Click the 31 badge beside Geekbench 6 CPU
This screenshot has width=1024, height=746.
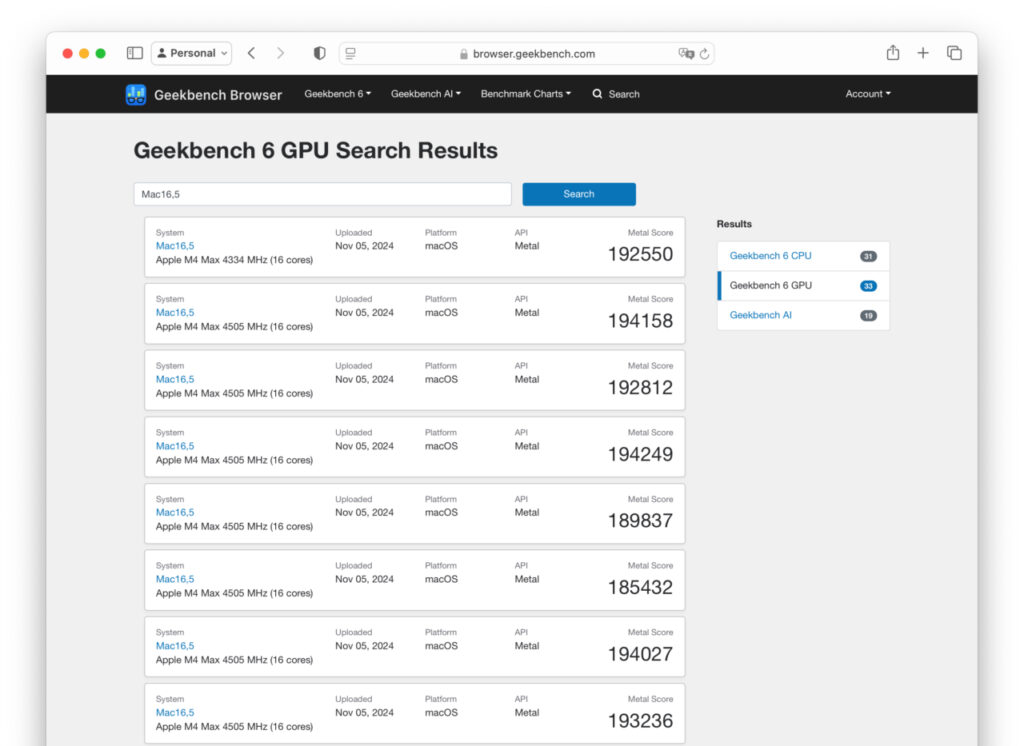[x=868, y=256]
